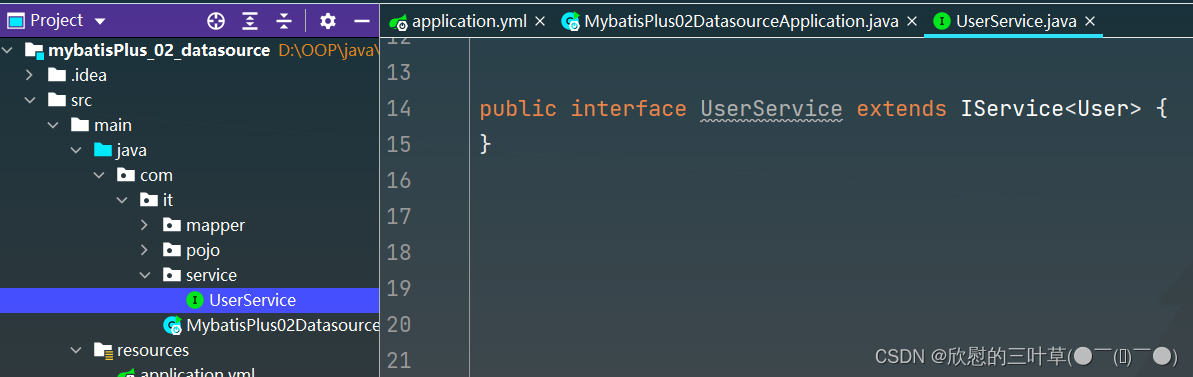Image resolution: width=1193 pixels, height=377 pixels.
Task: Open the Project panel settings gear
Action: click(x=327, y=21)
